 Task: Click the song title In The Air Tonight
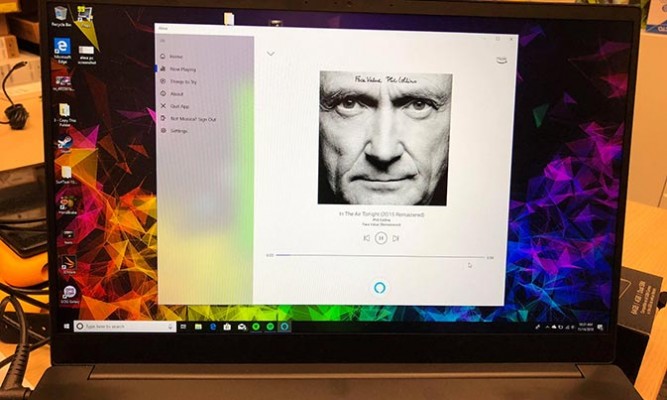382,214
